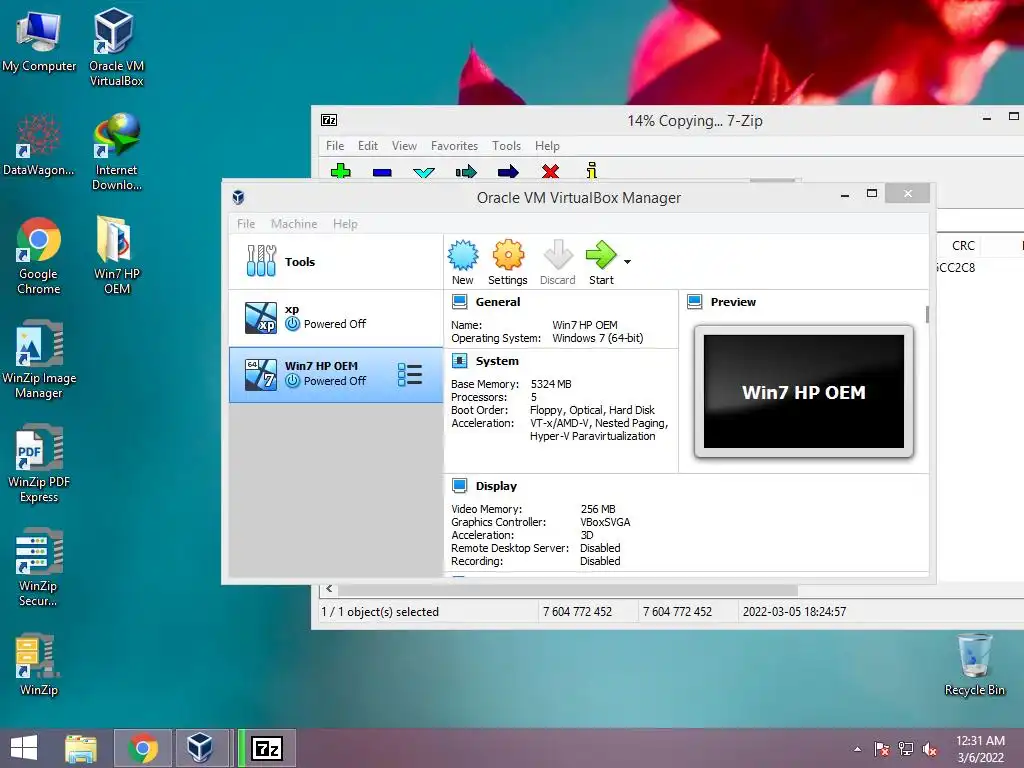The width and height of the screenshot is (1024, 768).
Task: Open the VirtualBox Machine menu
Action: pyautogui.click(x=294, y=224)
